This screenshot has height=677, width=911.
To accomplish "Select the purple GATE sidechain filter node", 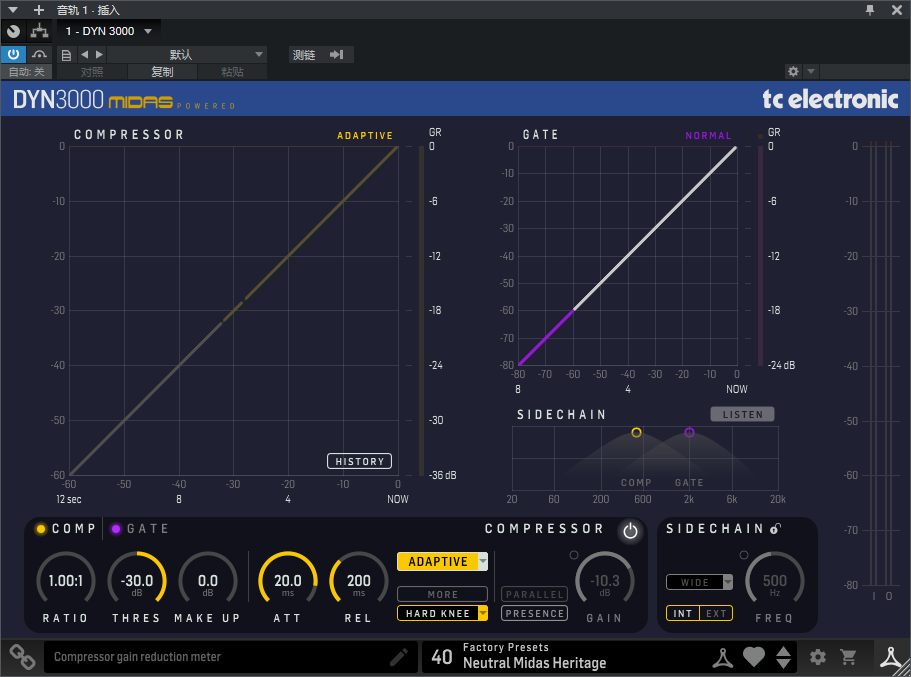I will 689,432.
